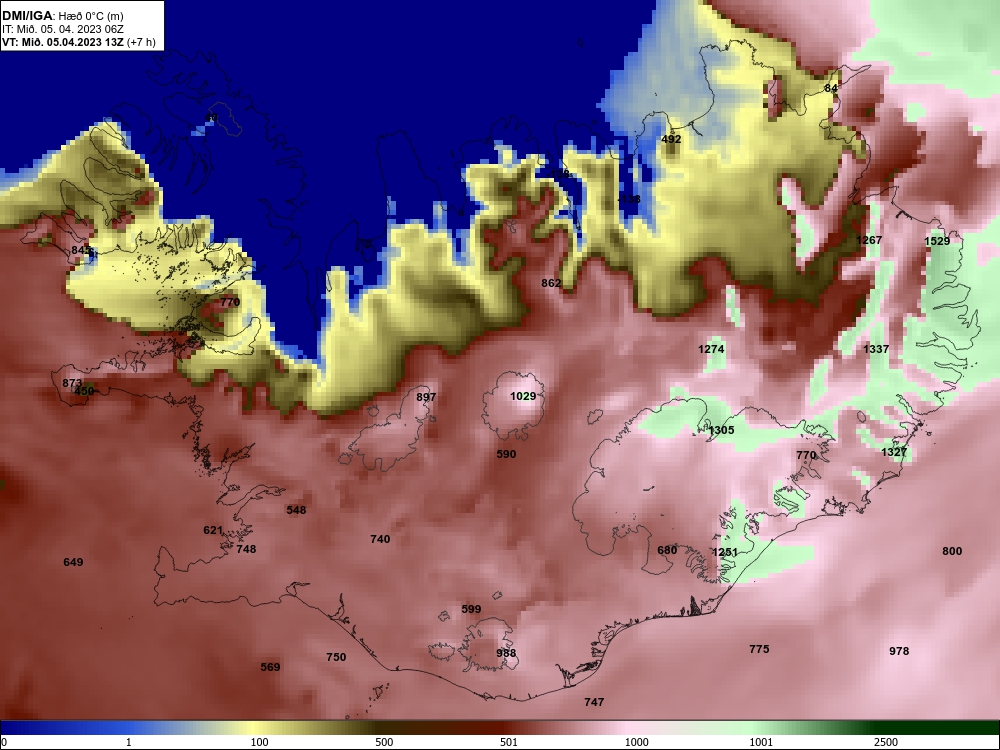Click the map value 459

(x=84, y=391)
